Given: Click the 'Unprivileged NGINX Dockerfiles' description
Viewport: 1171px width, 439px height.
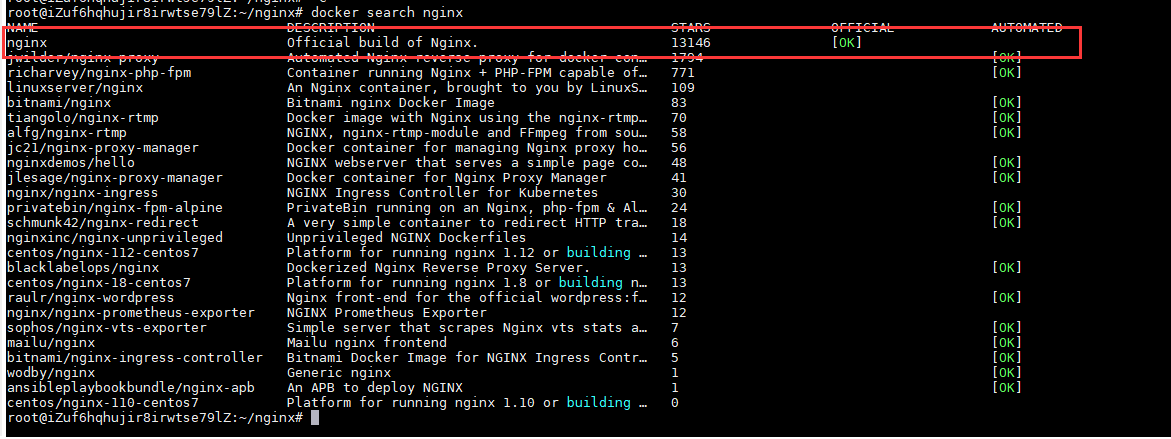Looking at the screenshot, I should pyautogui.click(x=407, y=237).
